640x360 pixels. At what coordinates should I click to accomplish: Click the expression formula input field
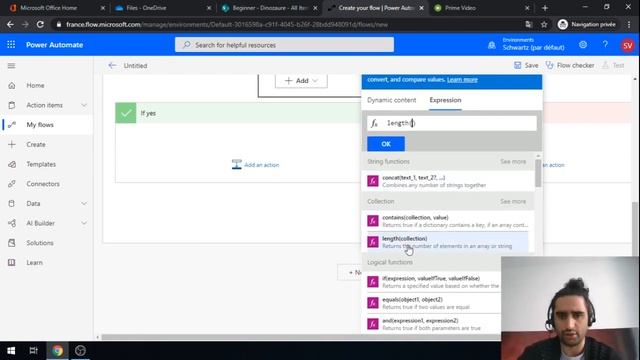click(452, 123)
